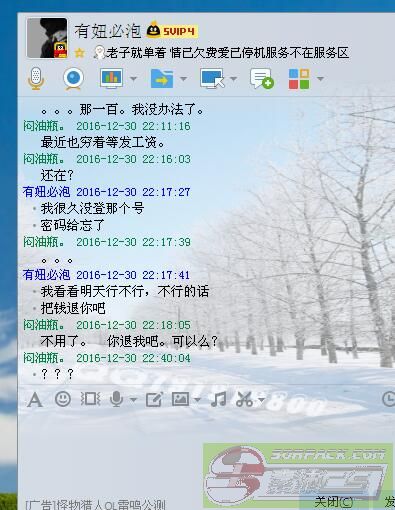The width and height of the screenshot is (395, 510).
Task: Click the signature text 老子就单着
Action: [x=136, y=53]
